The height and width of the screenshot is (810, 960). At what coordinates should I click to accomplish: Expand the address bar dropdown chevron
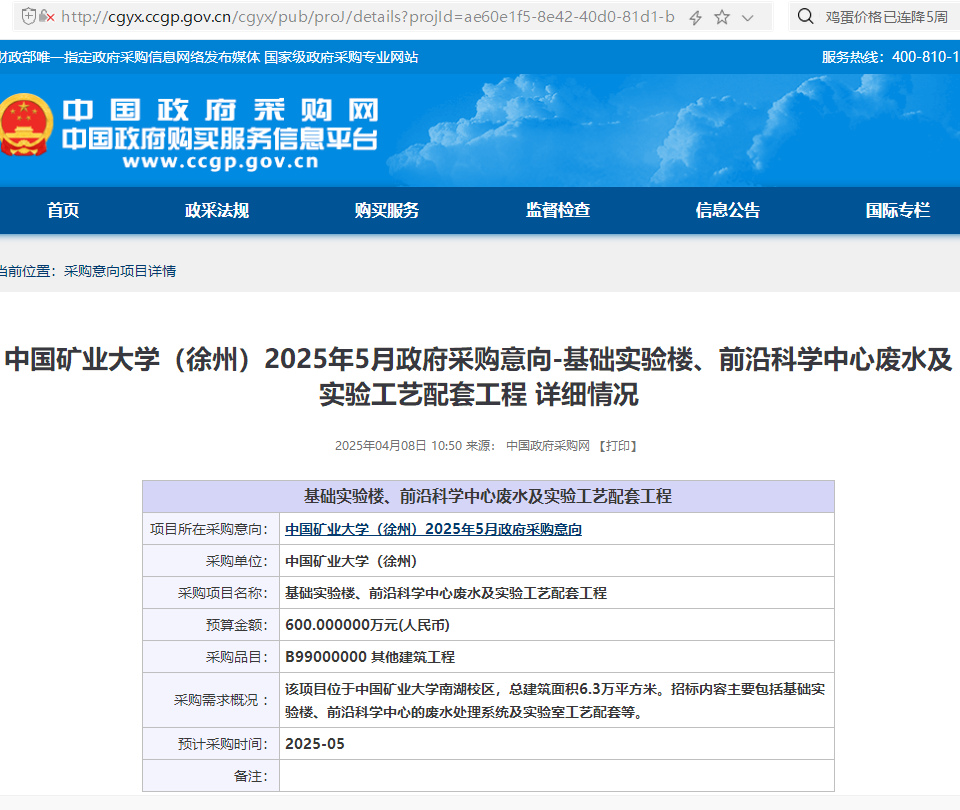coord(748,18)
